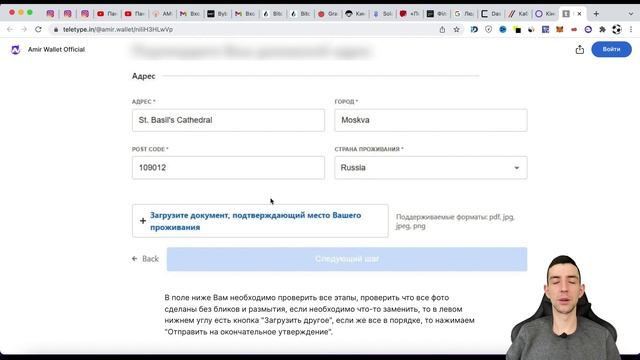Switch to the Das tab
Viewport: 640px width, 360px height.
[491, 13]
